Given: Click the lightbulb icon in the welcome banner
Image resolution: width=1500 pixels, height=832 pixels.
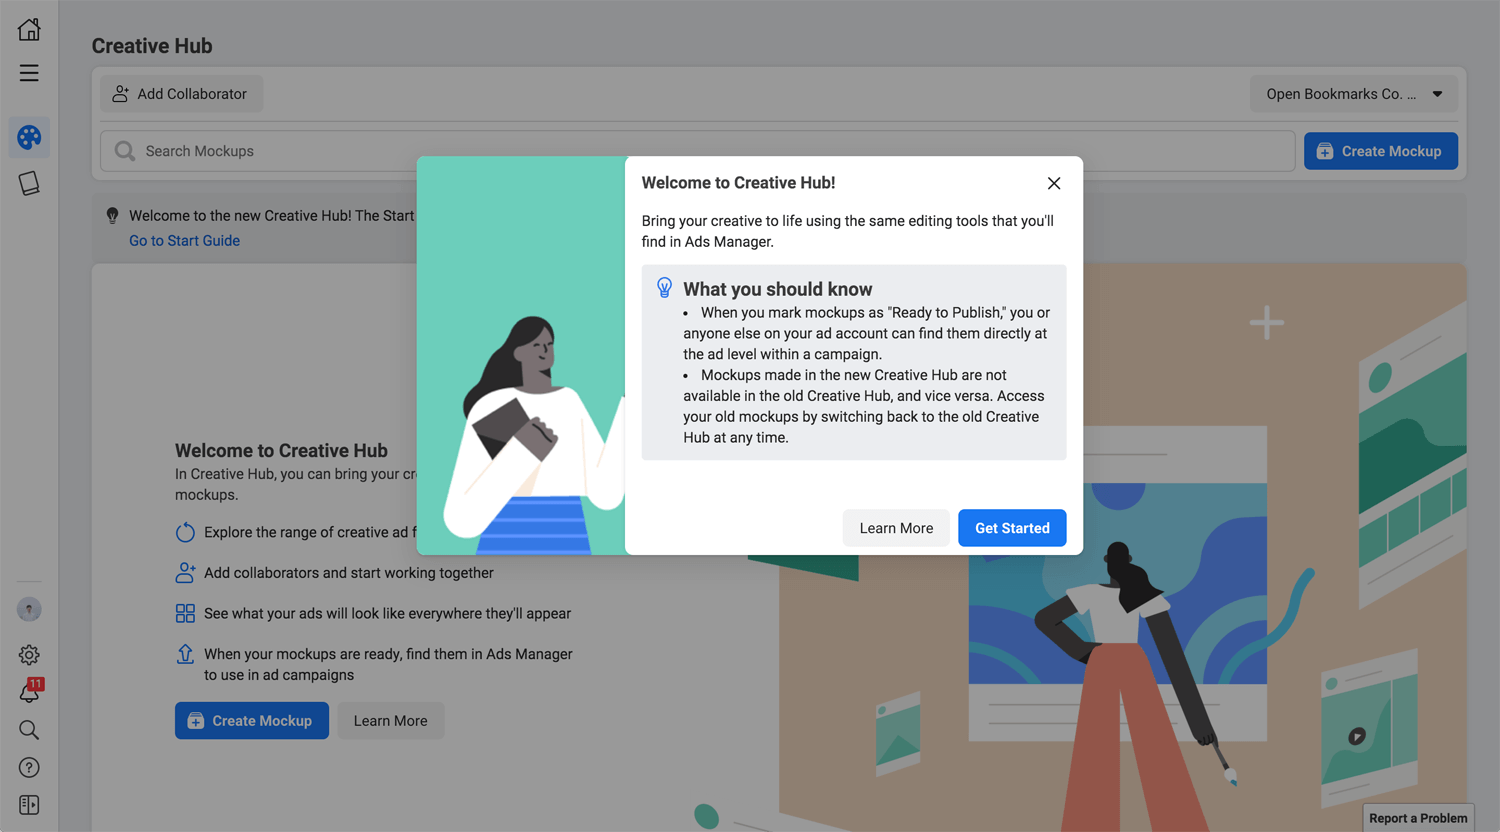Looking at the screenshot, I should pos(113,215).
